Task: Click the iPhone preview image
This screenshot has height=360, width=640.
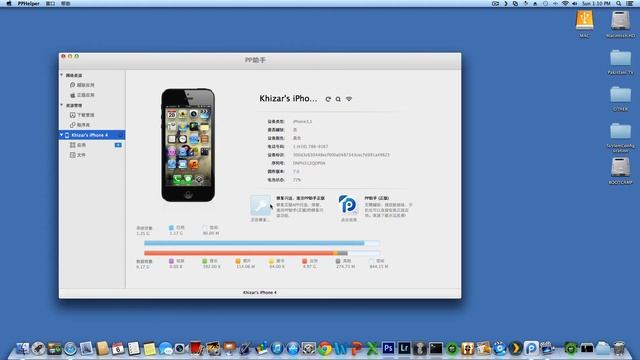Action: tap(188, 145)
